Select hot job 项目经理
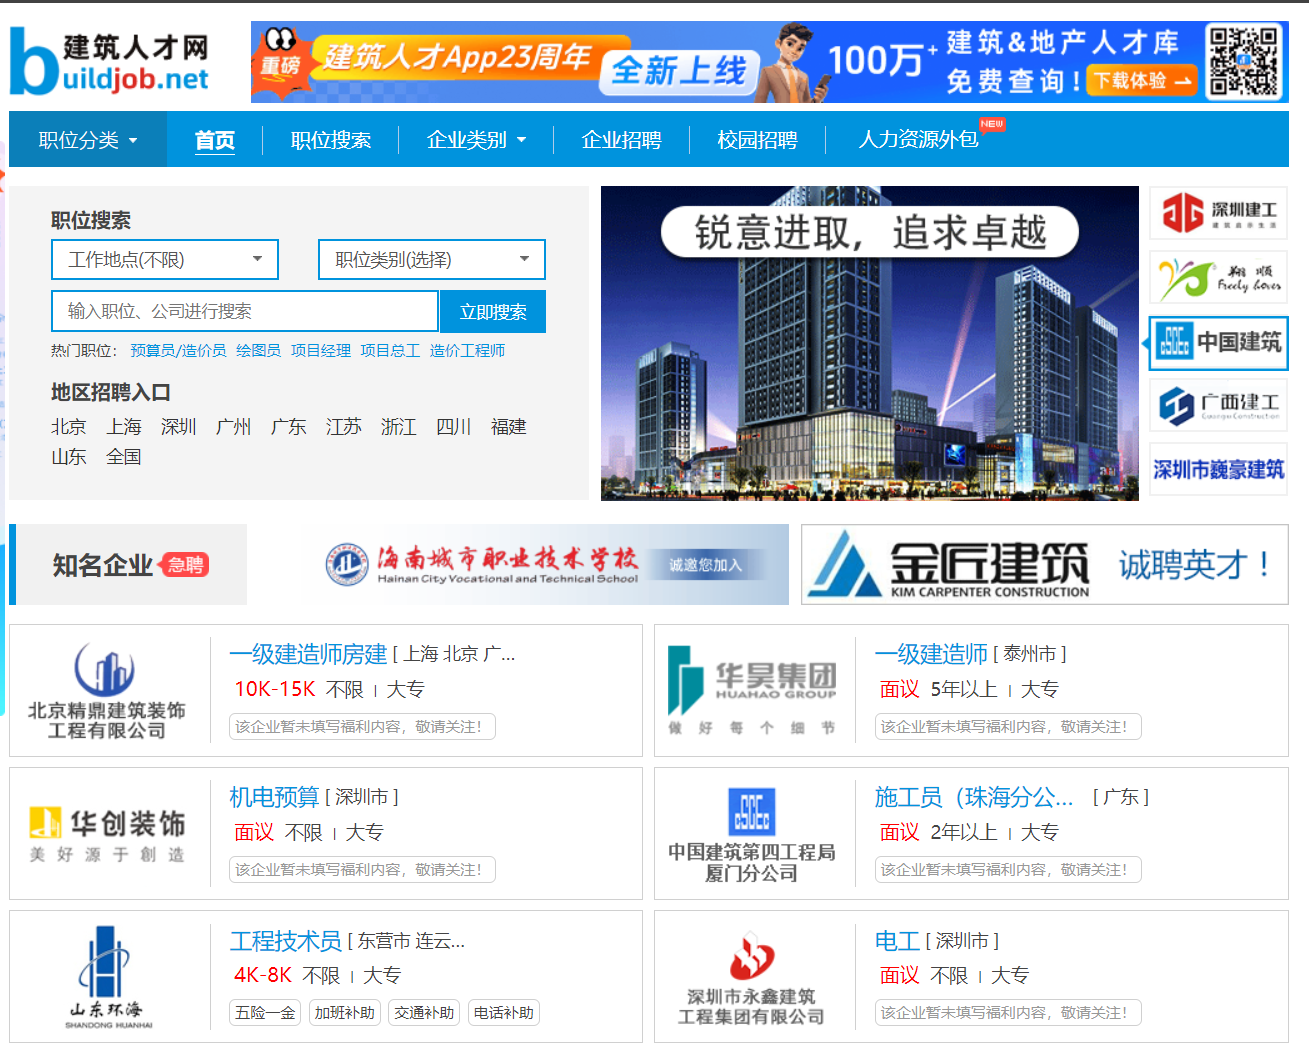The width and height of the screenshot is (1309, 1046). (x=321, y=351)
